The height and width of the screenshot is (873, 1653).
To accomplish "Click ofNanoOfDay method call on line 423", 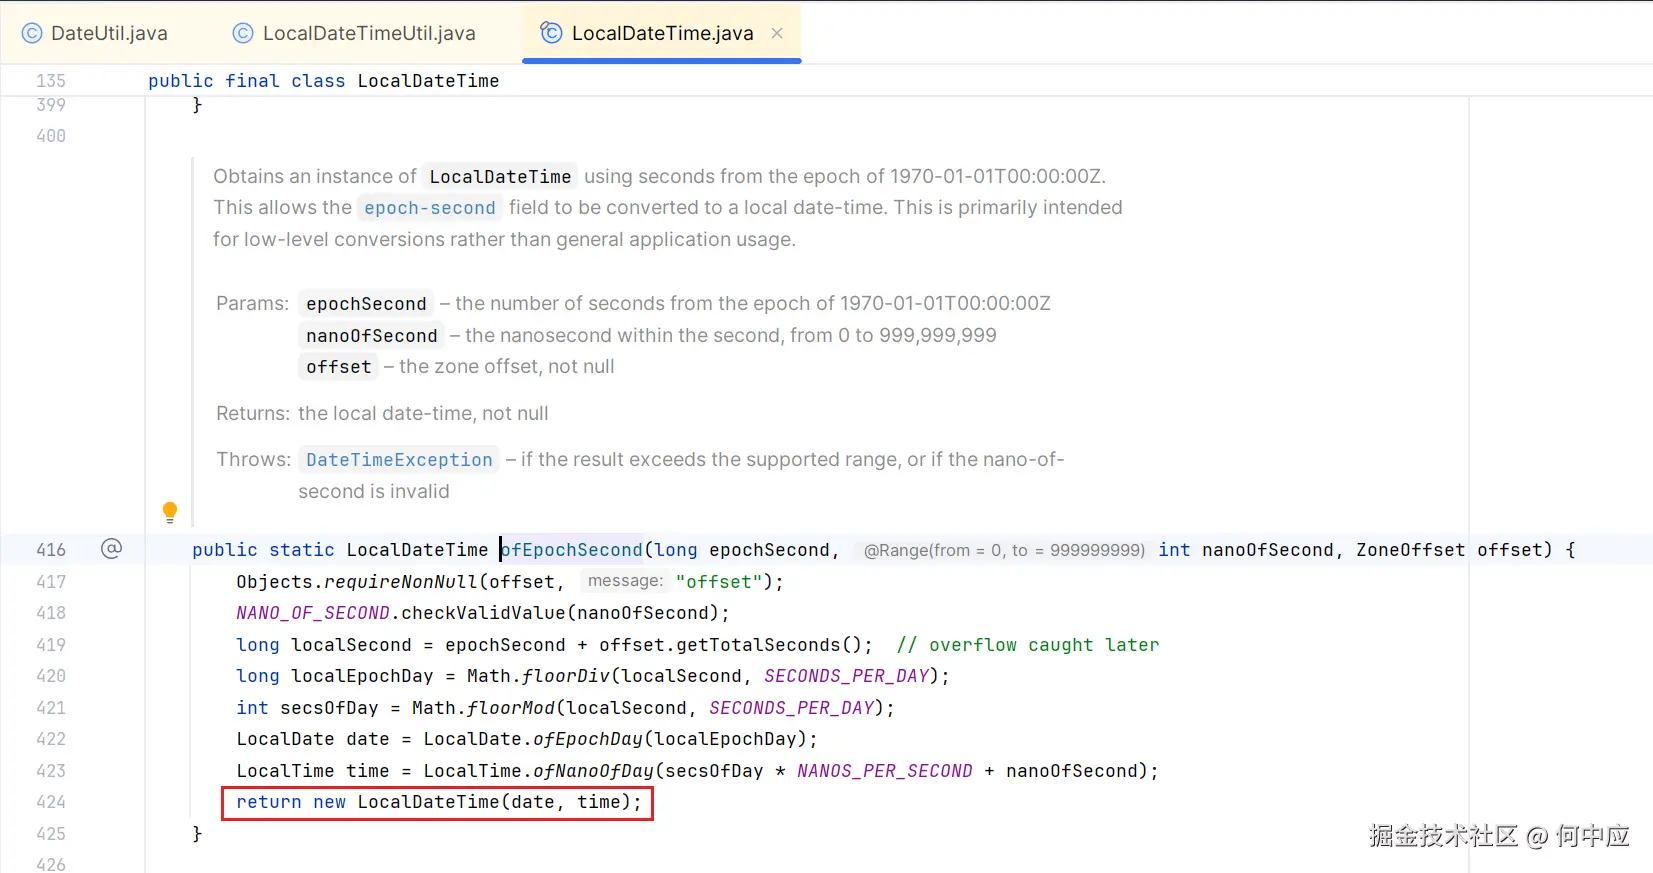I will 593,771.
